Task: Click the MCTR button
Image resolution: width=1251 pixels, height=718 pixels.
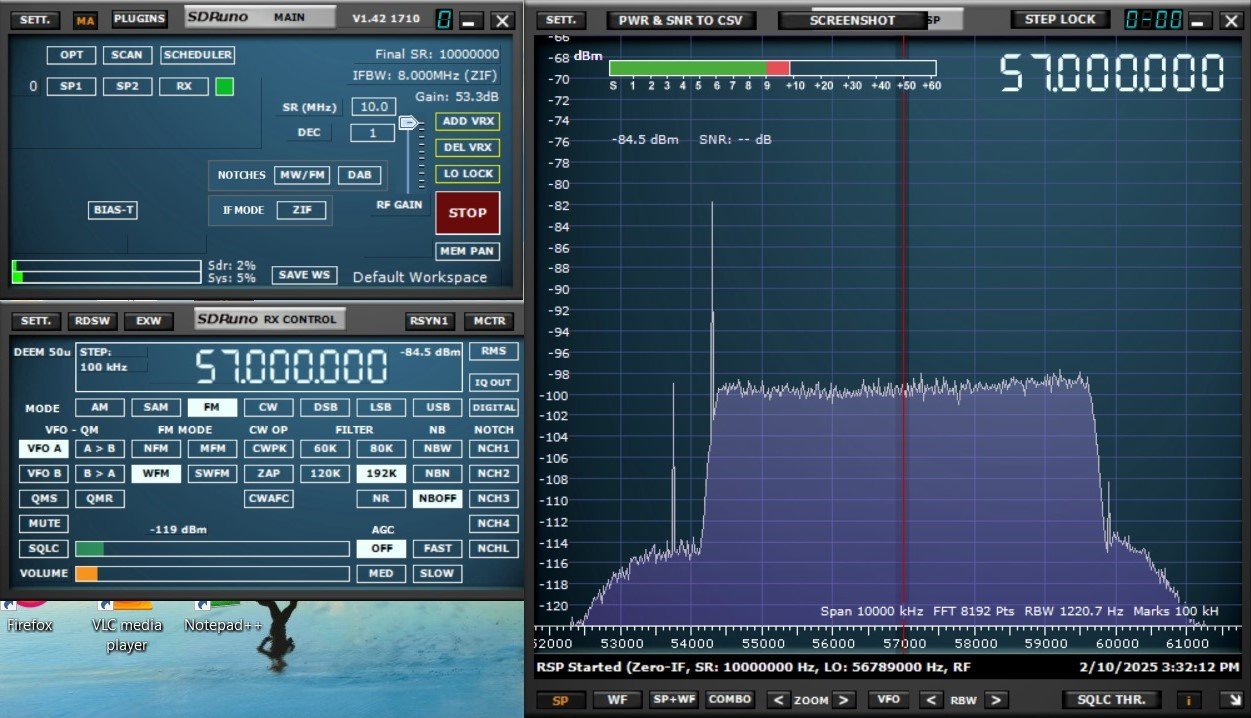Action: 490,321
